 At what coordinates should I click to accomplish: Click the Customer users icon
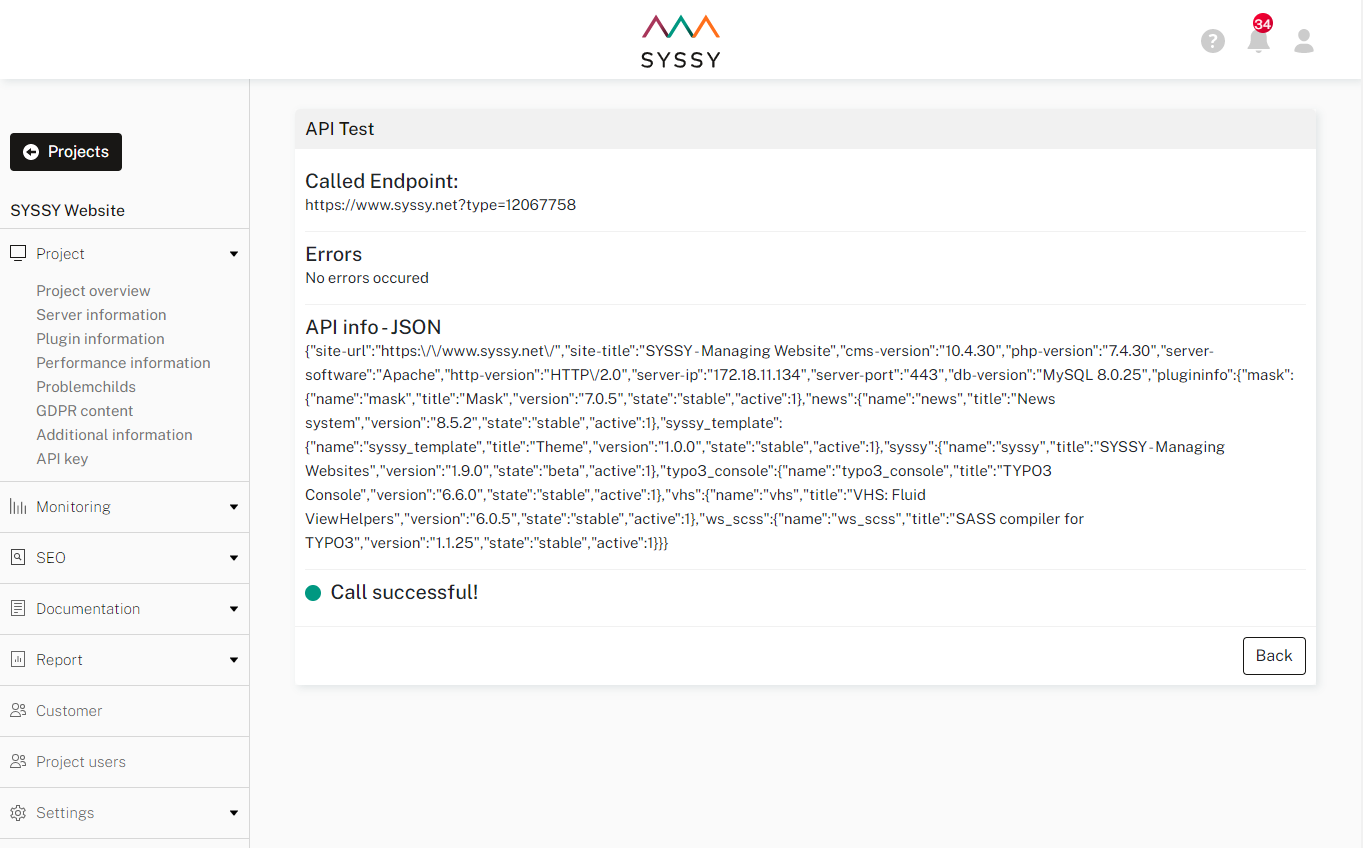(x=17, y=710)
